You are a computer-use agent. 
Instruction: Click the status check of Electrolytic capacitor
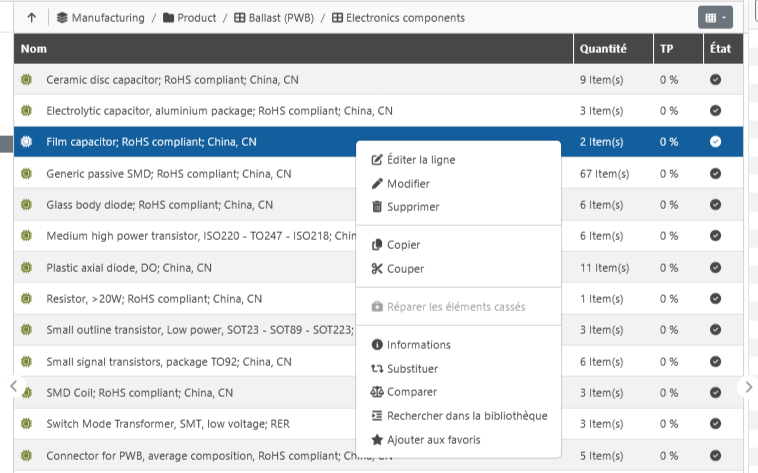[715, 111]
